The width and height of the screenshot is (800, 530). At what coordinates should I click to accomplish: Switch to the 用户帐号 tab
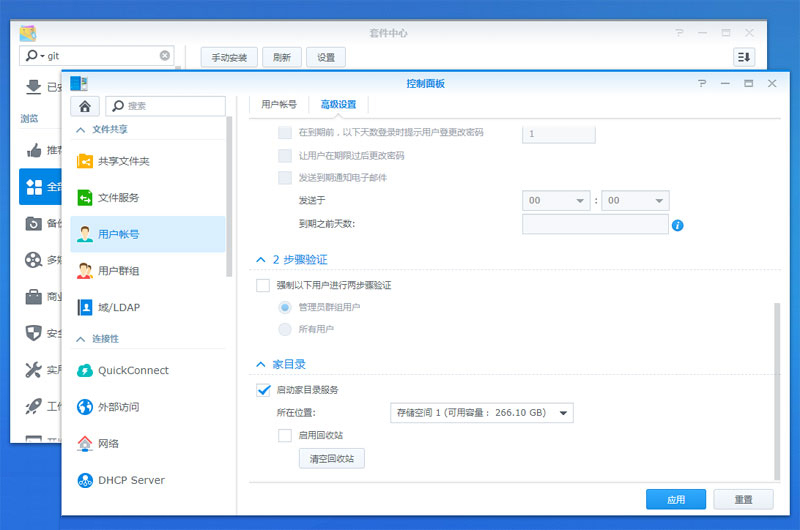click(x=278, y=104)
